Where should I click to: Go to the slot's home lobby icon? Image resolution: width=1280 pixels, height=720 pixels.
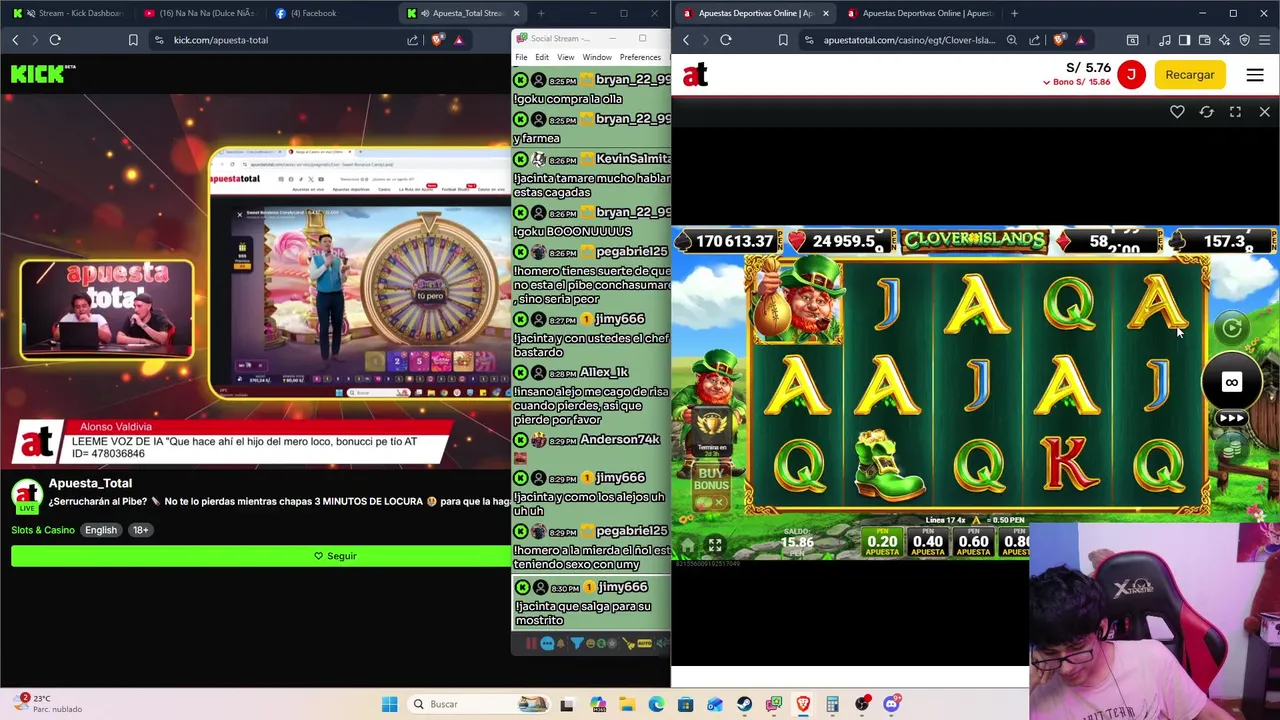click(688, 545)
